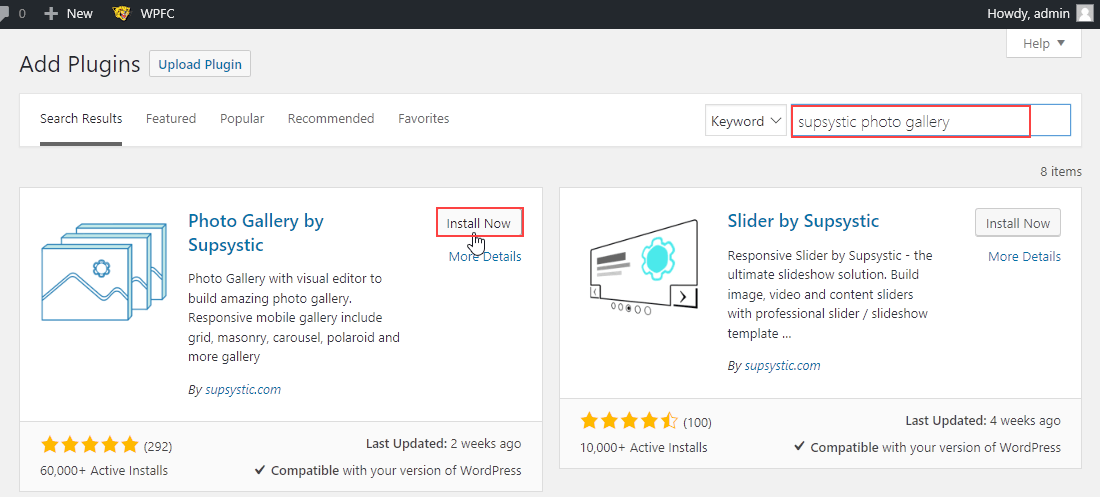The height and width of the screenshot is (497, 1100).
Task: Open More Details for Photo Gallery
Action: [485, 256]
